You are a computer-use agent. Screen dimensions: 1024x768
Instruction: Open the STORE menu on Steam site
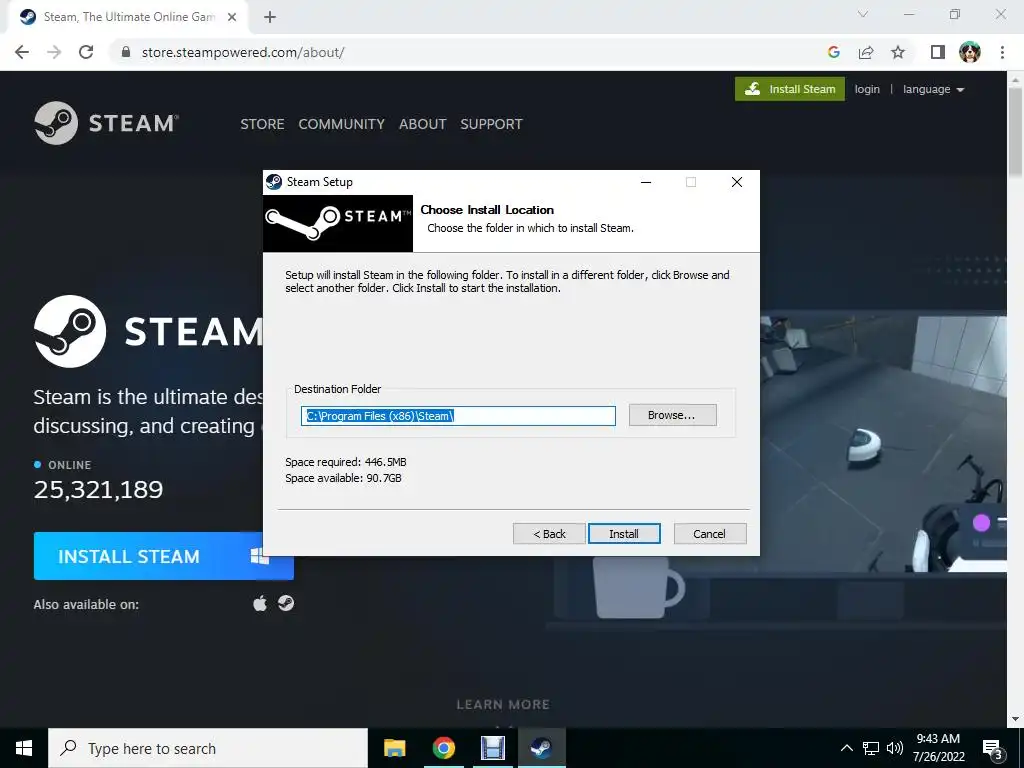[x=262, y=124]
